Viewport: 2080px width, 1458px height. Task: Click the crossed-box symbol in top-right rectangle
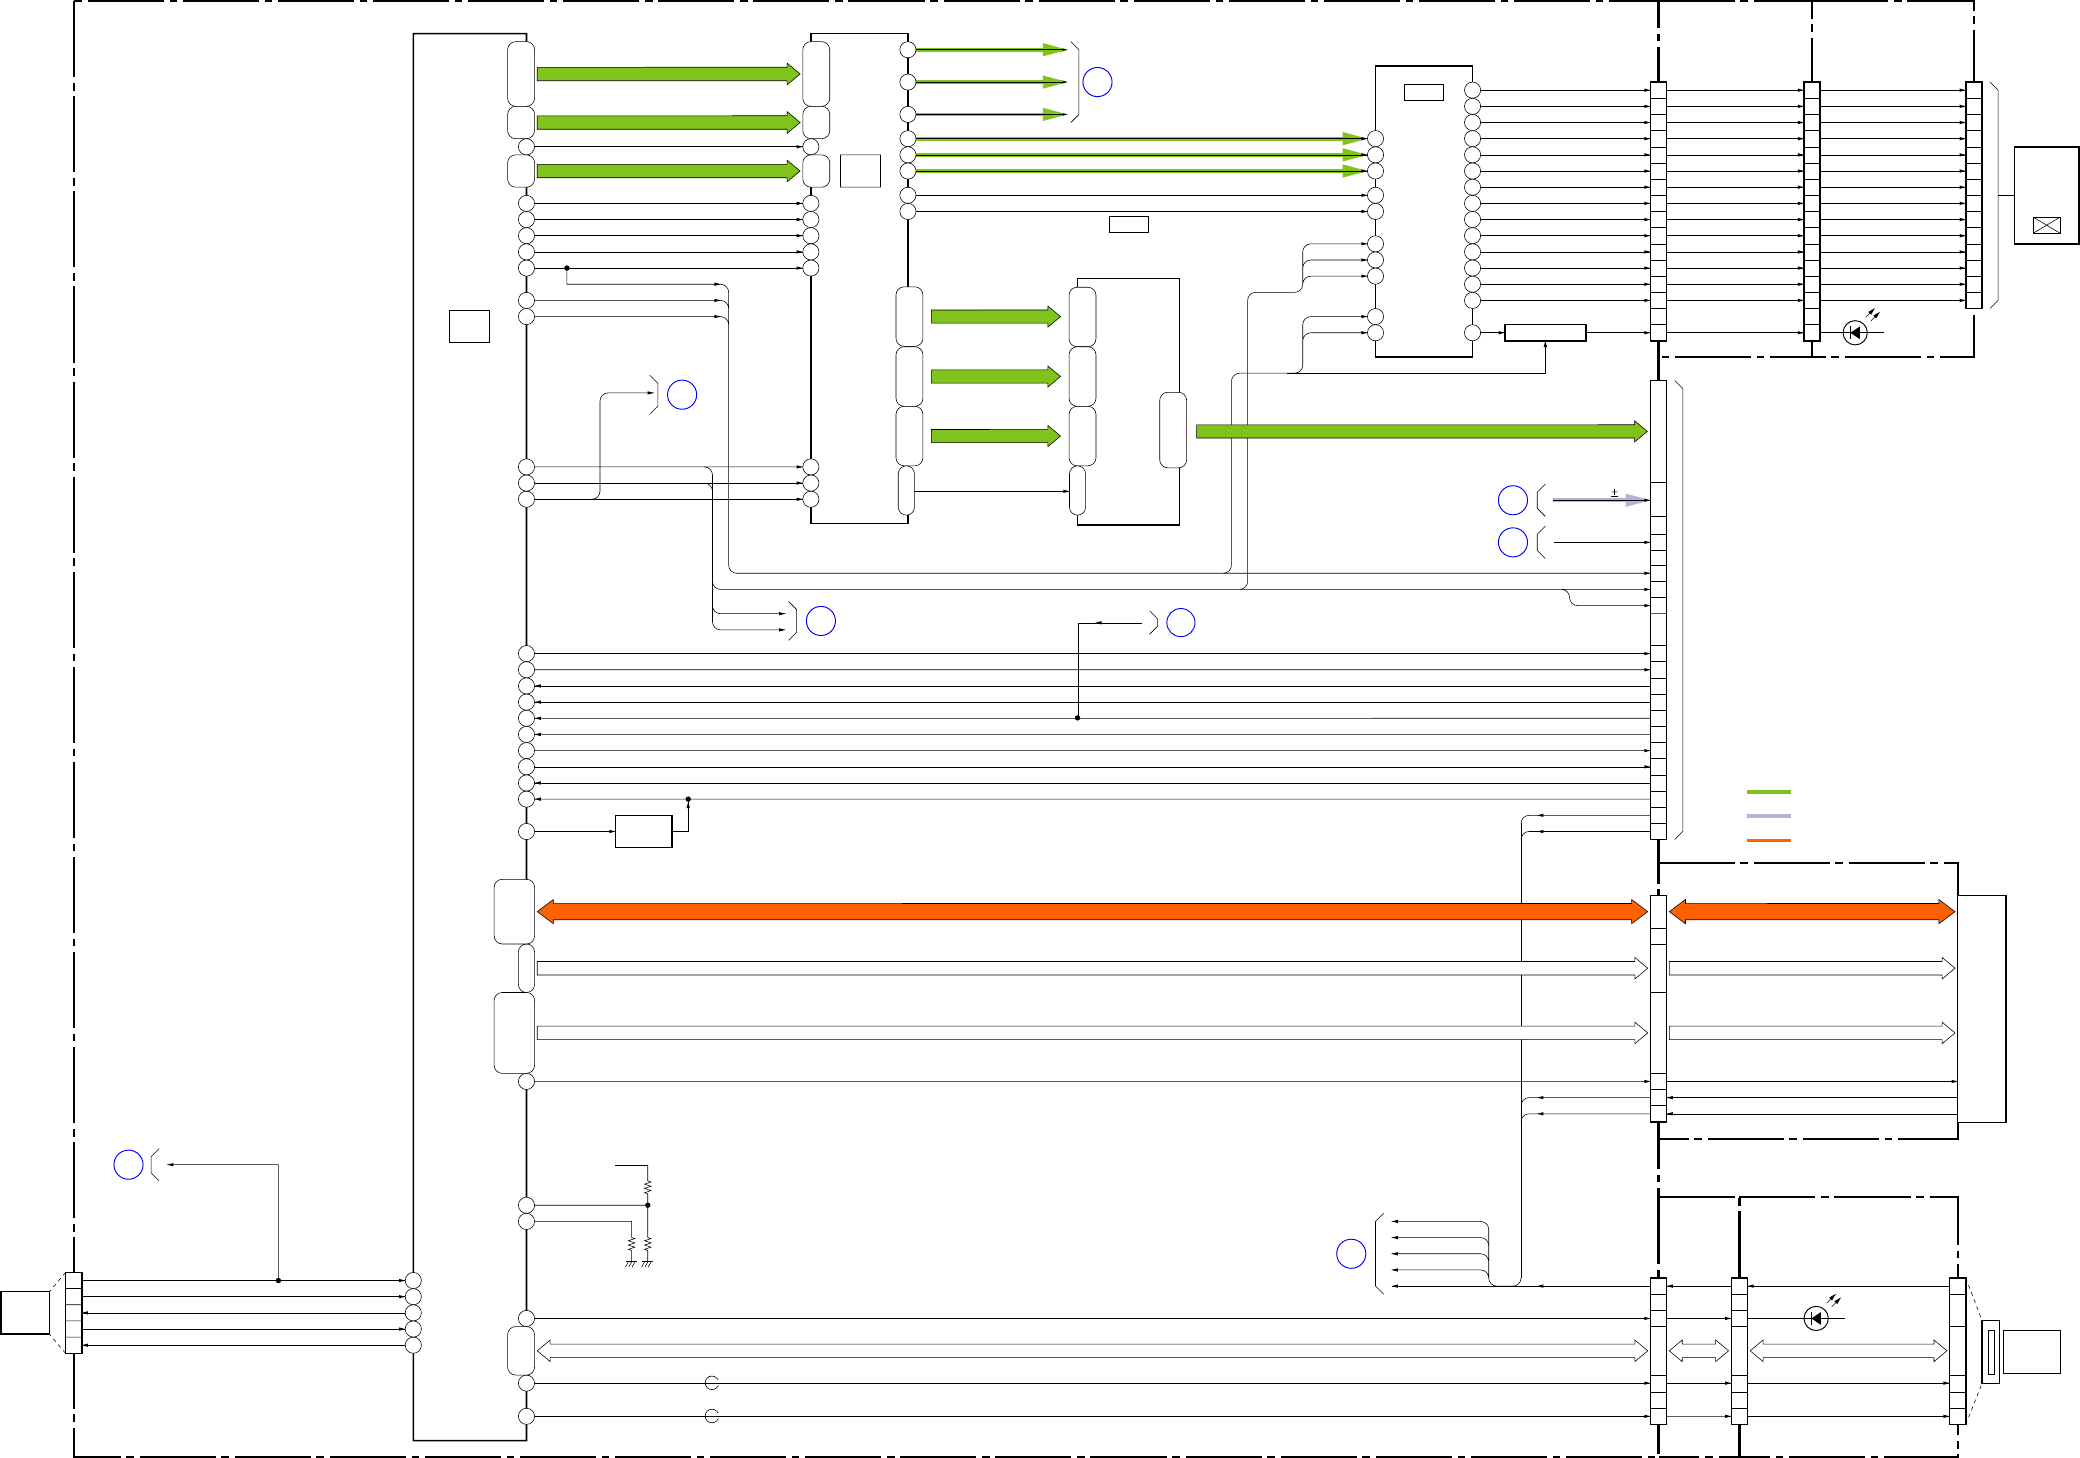coord(2046,226)
